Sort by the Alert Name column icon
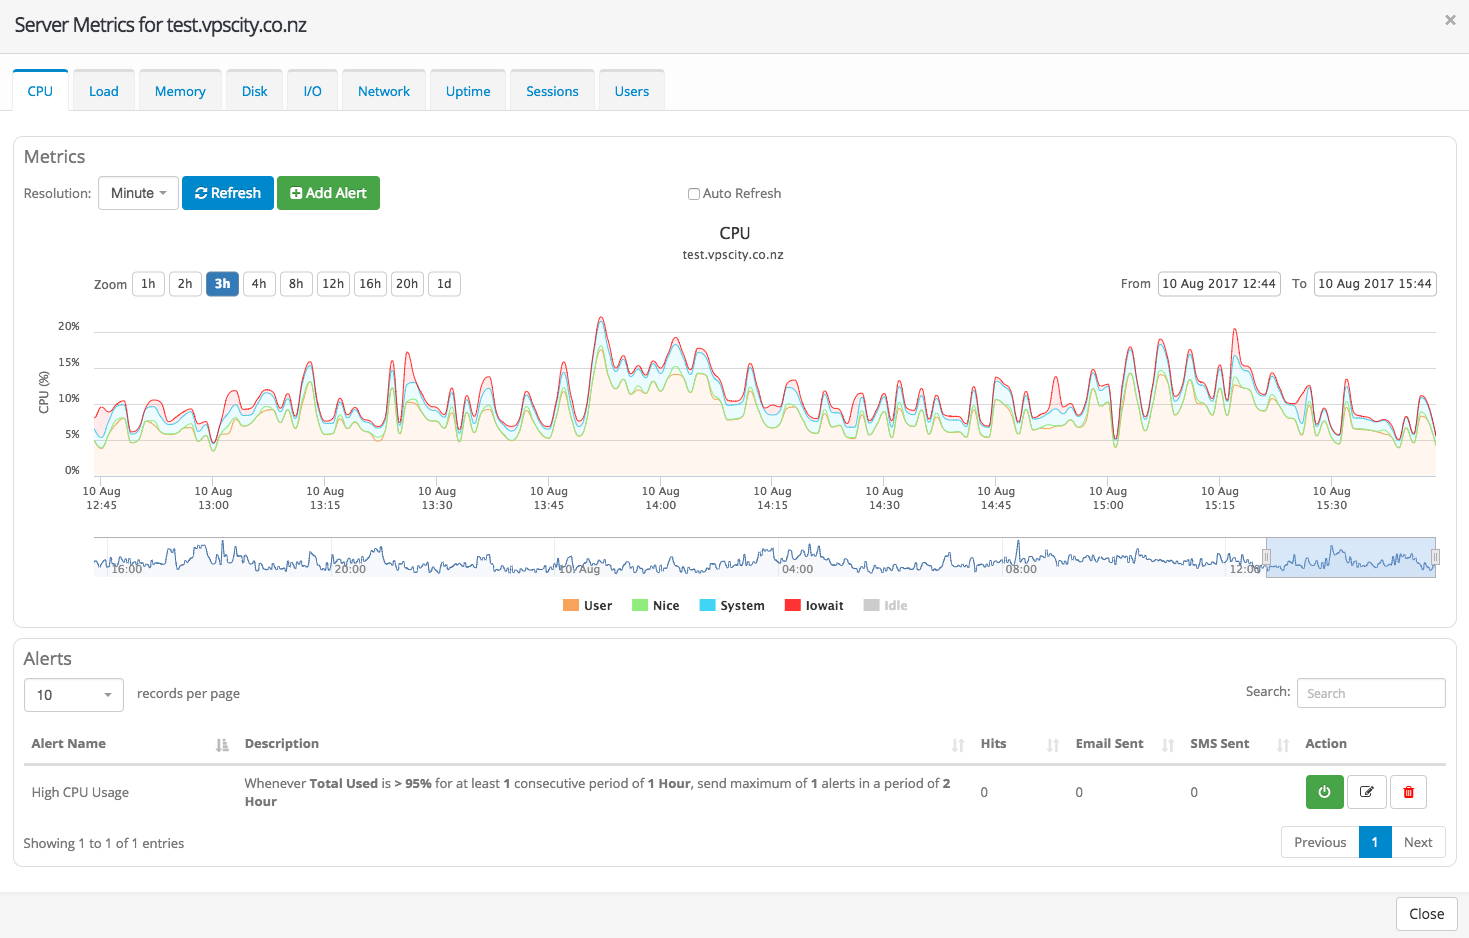The image size is (1469, 938). click(x=222, y=745)
